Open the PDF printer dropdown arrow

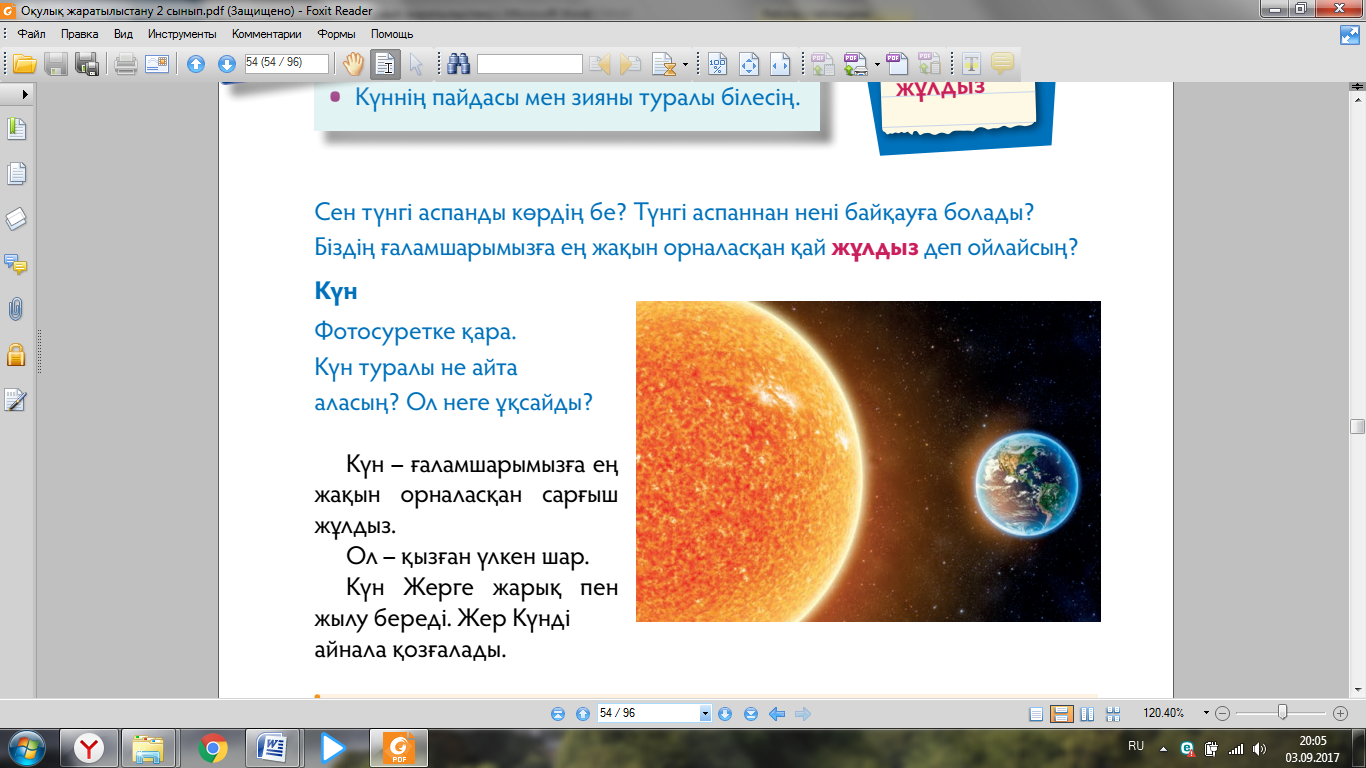click(x=877, y=65)
